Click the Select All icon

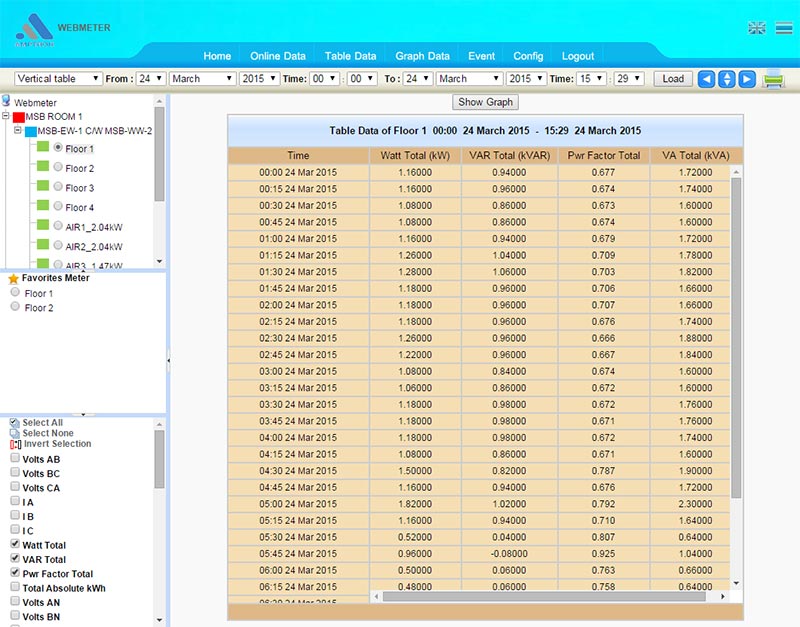coord(14,422)
